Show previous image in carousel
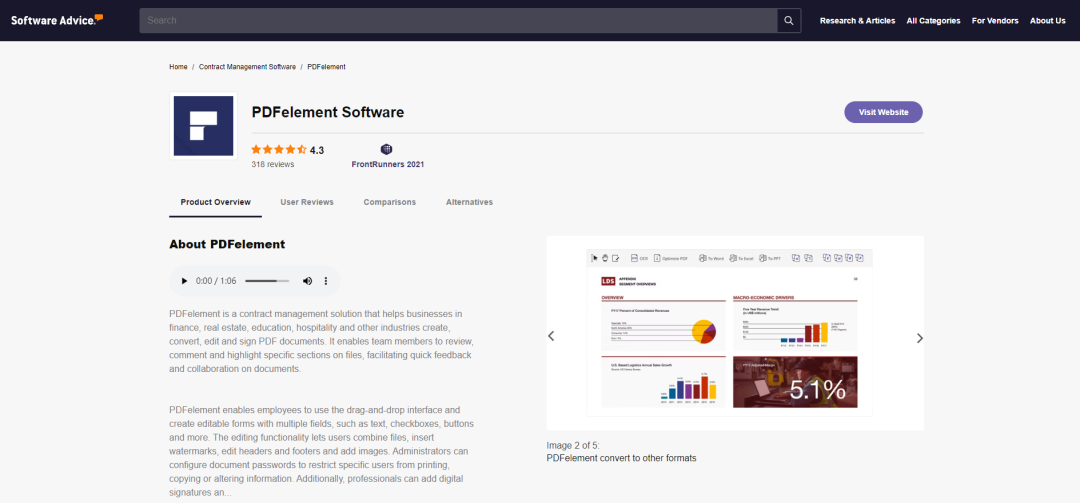 [x=551, y=337]
